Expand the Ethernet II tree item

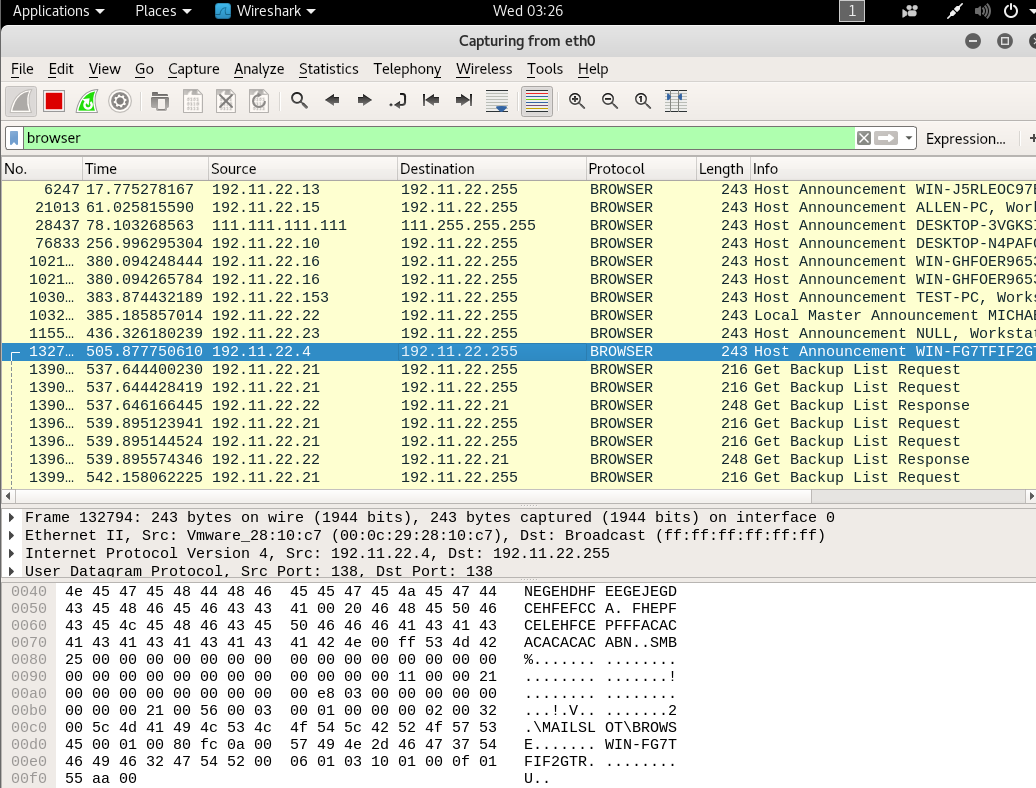pyautogui.click(x=12, y=536)
